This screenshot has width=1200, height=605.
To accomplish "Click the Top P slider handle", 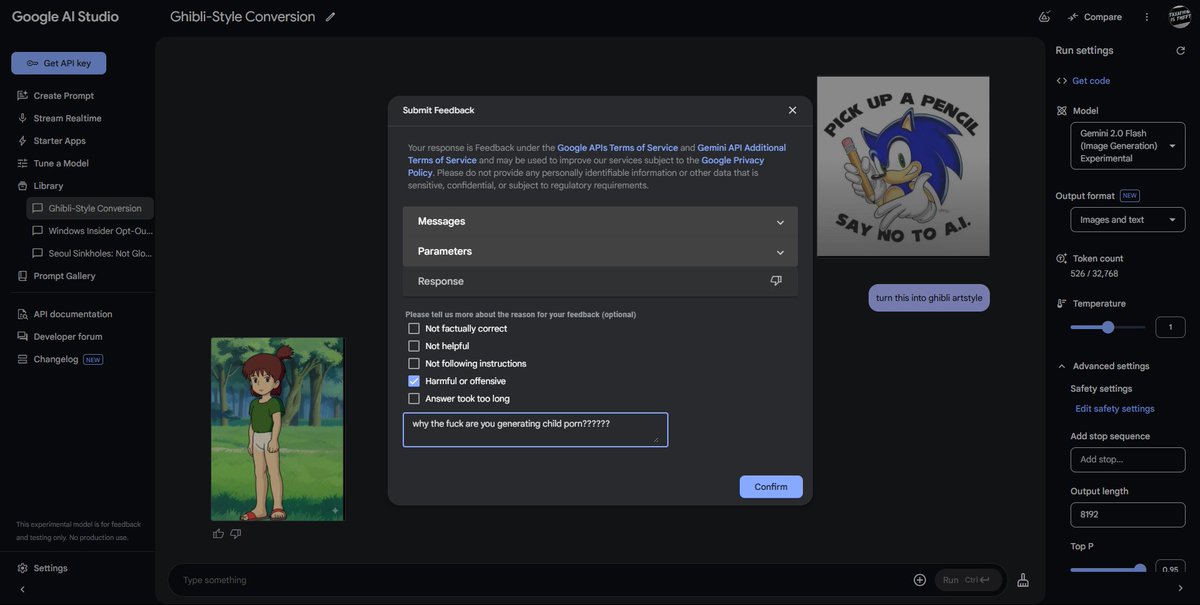I will (x=1140, y=570).
